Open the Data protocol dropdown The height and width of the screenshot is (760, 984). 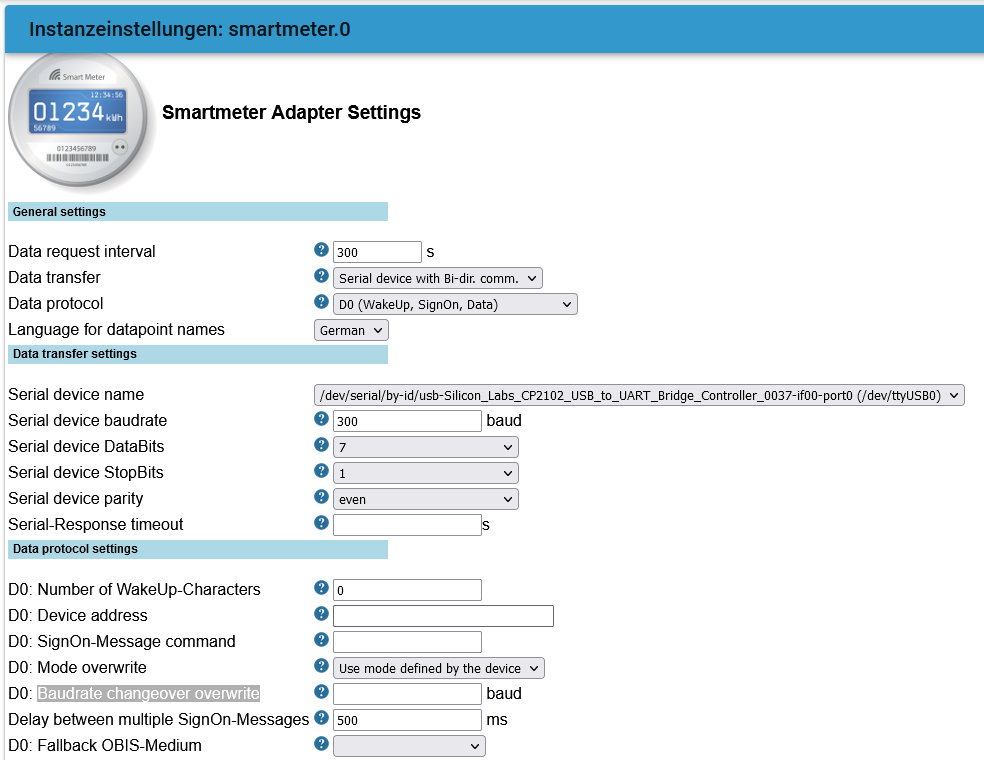point(455,304)
